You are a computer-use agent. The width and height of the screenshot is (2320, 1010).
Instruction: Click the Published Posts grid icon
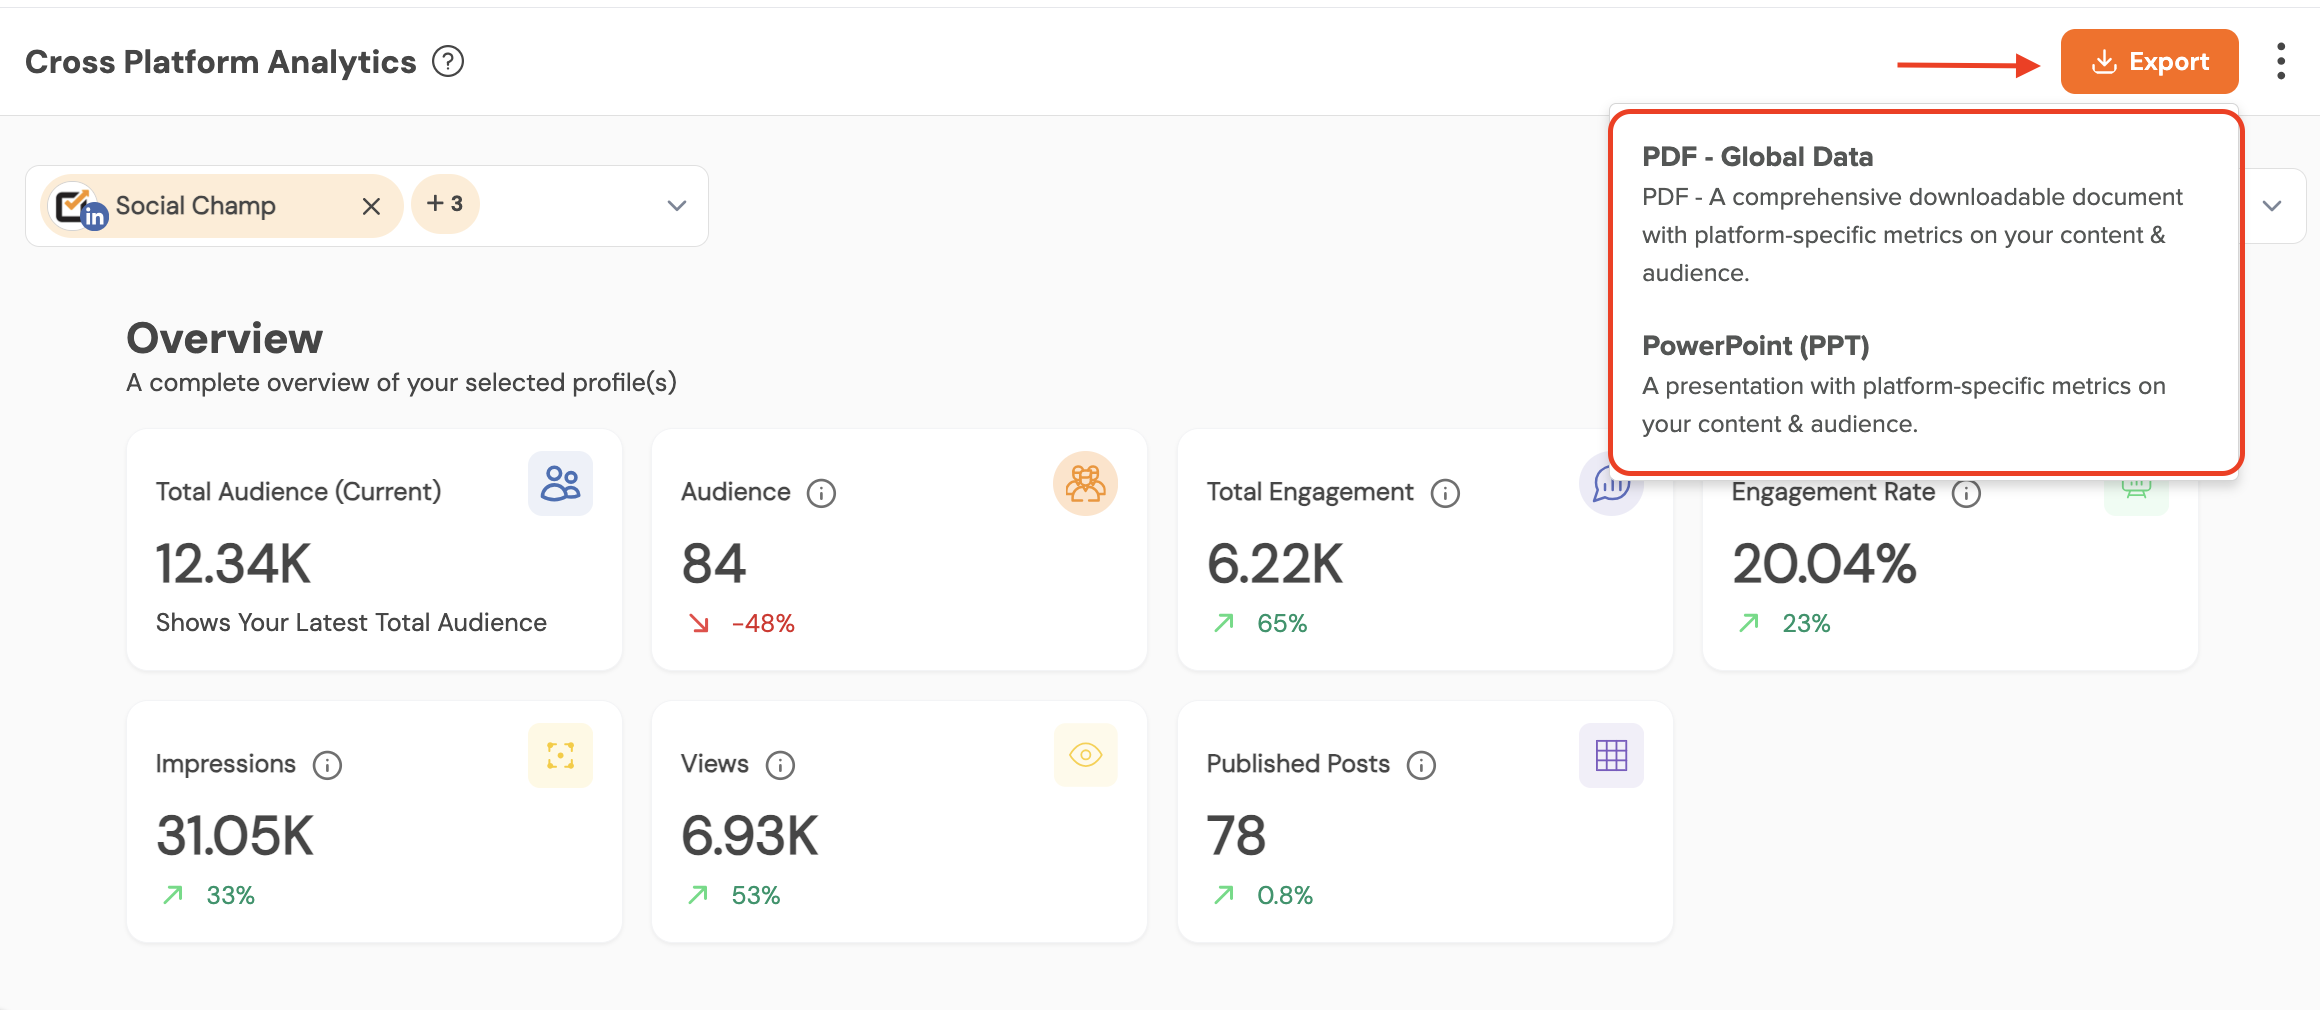[1611, 756]
